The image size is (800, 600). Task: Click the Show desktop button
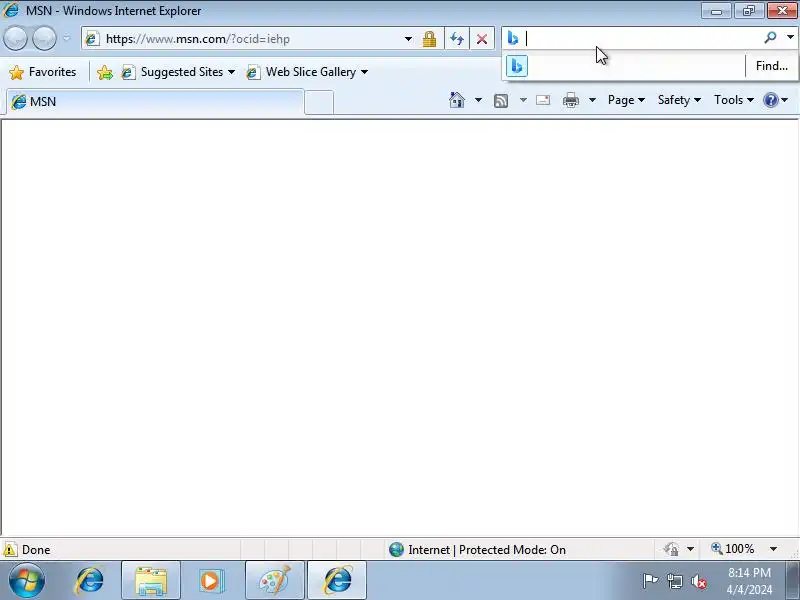793,581
